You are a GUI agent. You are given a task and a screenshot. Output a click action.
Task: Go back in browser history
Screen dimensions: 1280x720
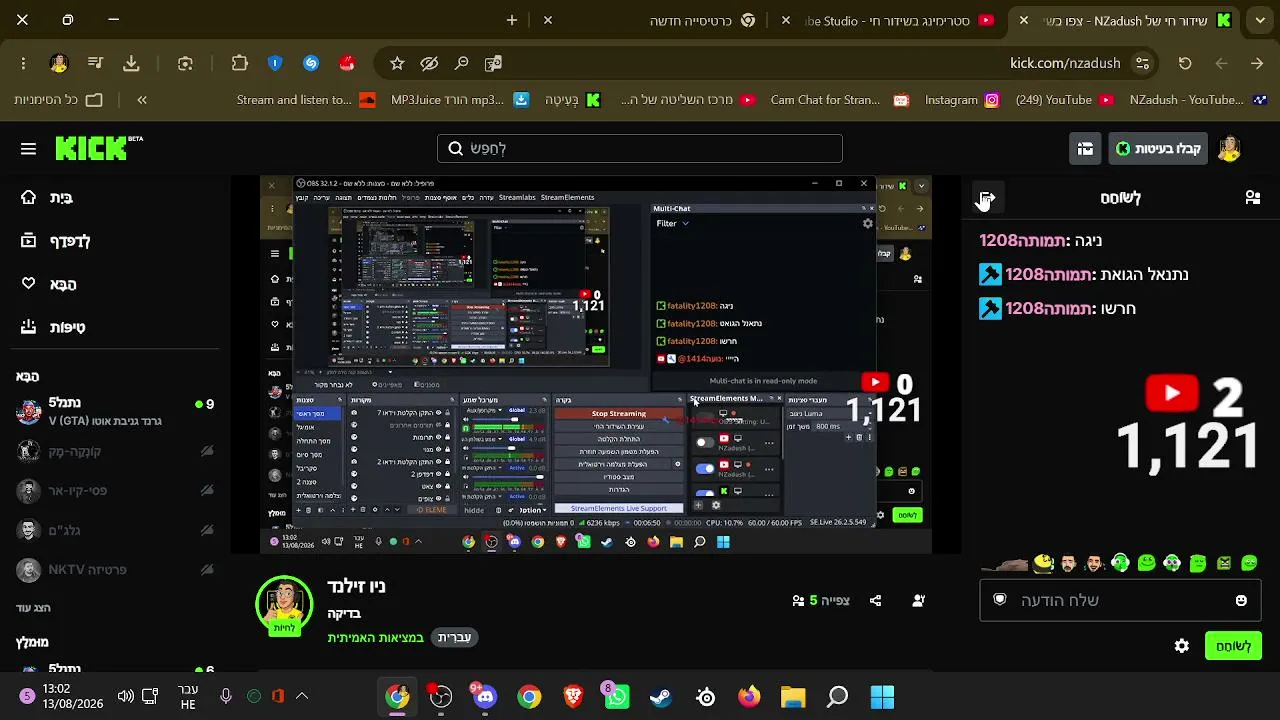tap(1257, 63)
